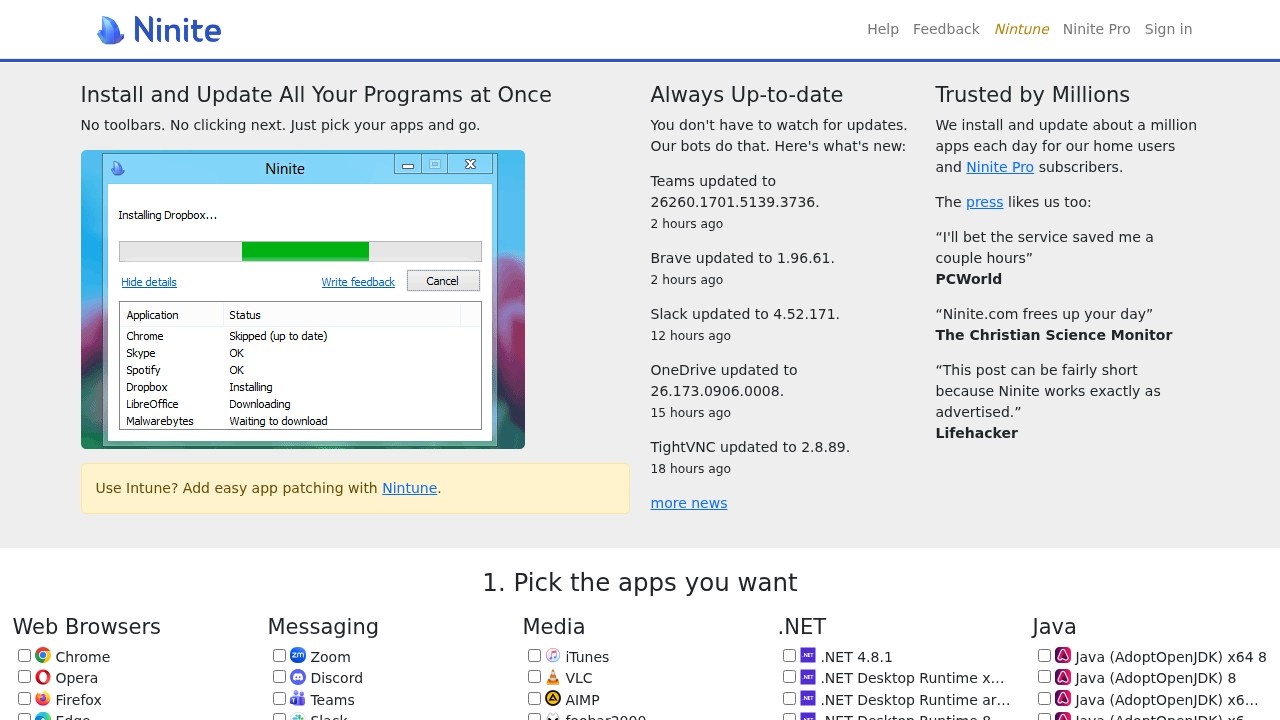The width and height of the screenshot is (1280, 720).
Task: Check the .NET 4.8.1 checkbox
Action: pos(789,656)
